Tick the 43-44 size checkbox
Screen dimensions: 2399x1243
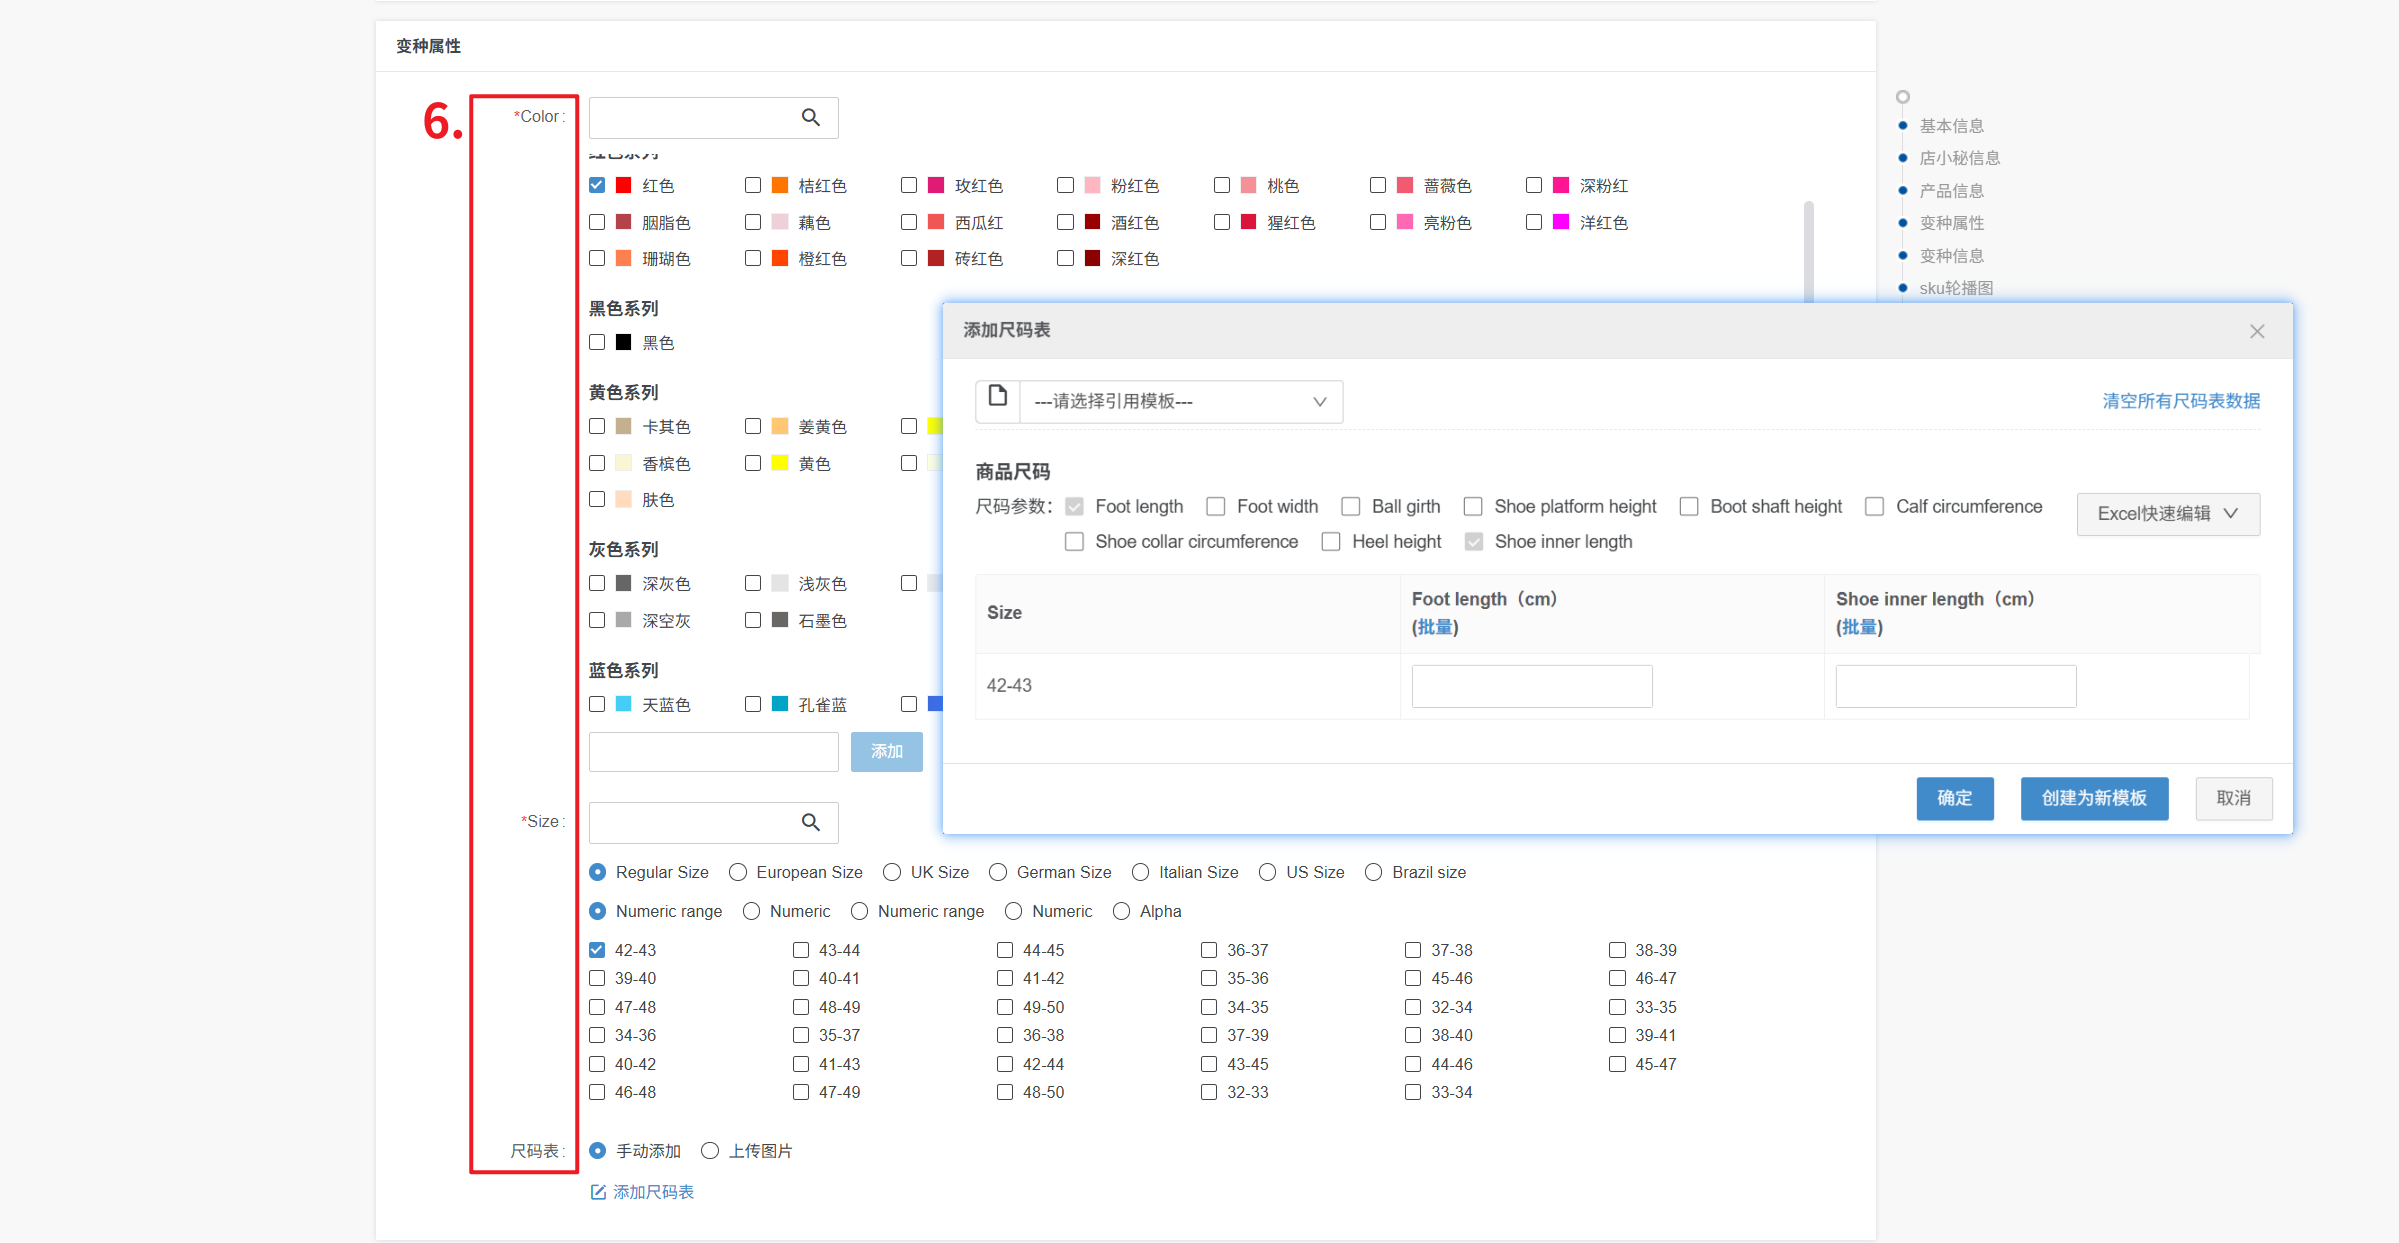pyautogui.click(x=801, y=950)
